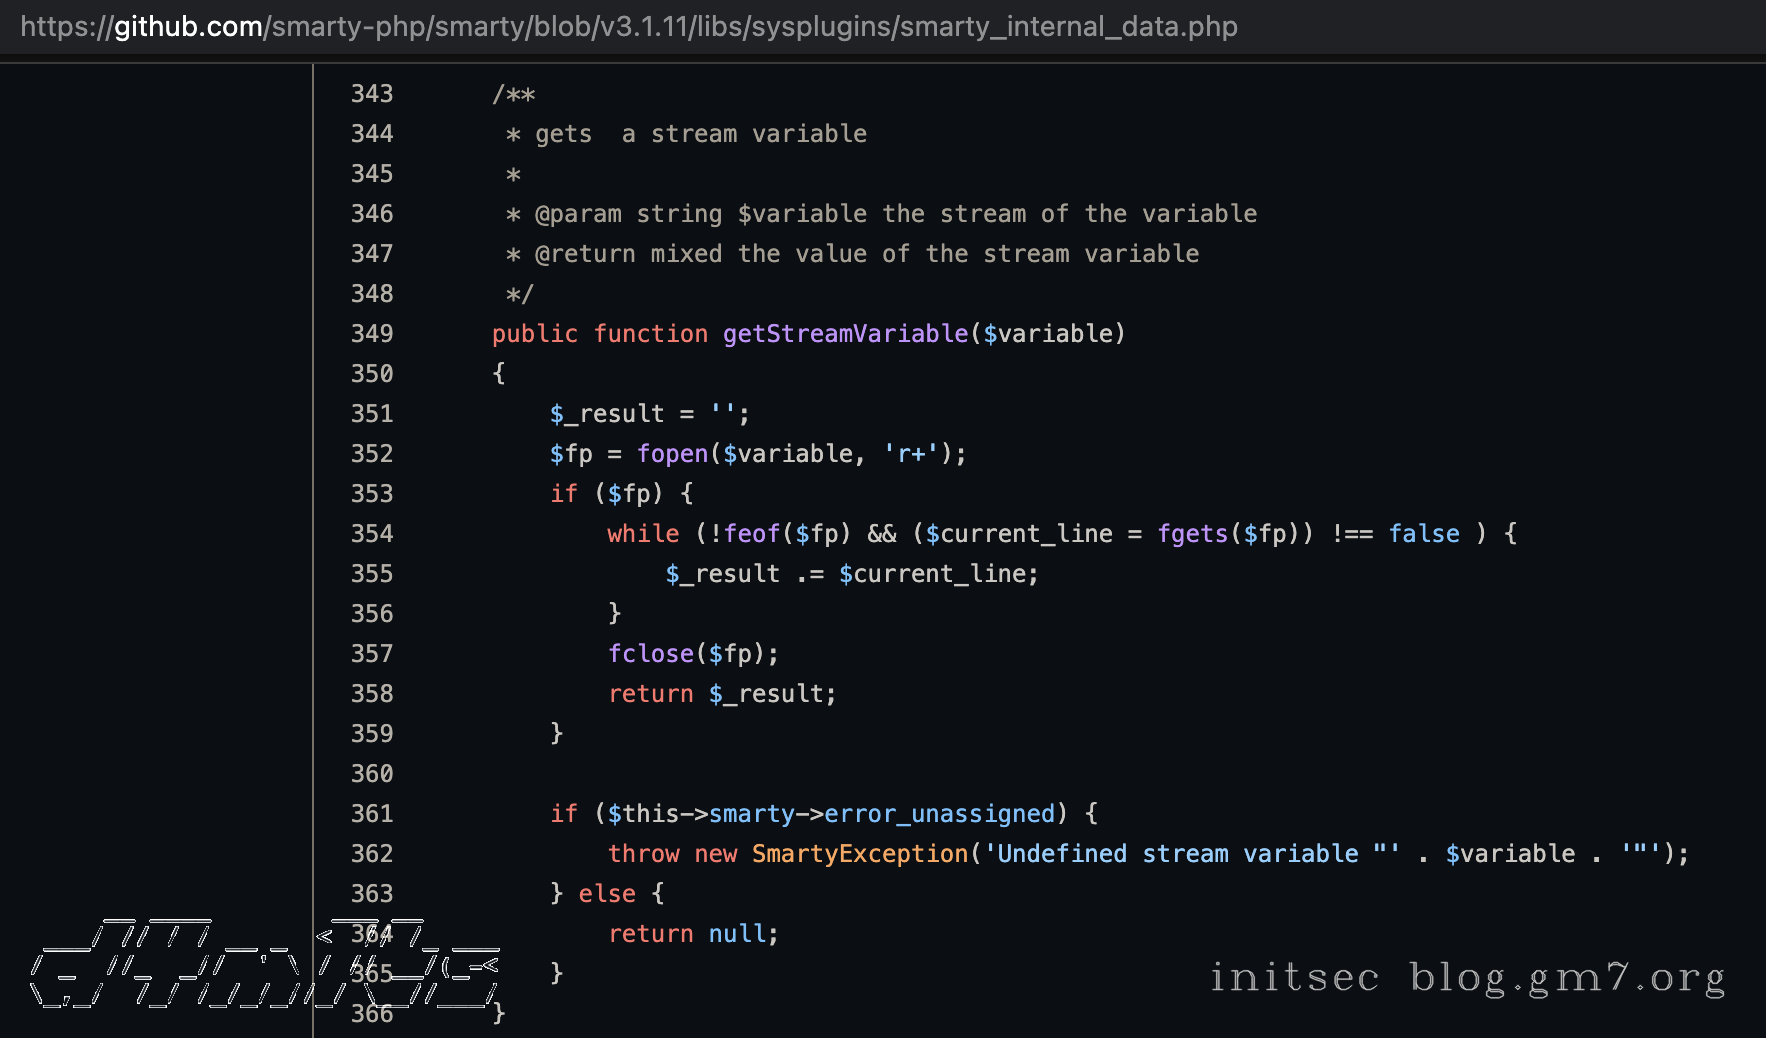
Task: Click the SmartyException class name
Action: 860,854
